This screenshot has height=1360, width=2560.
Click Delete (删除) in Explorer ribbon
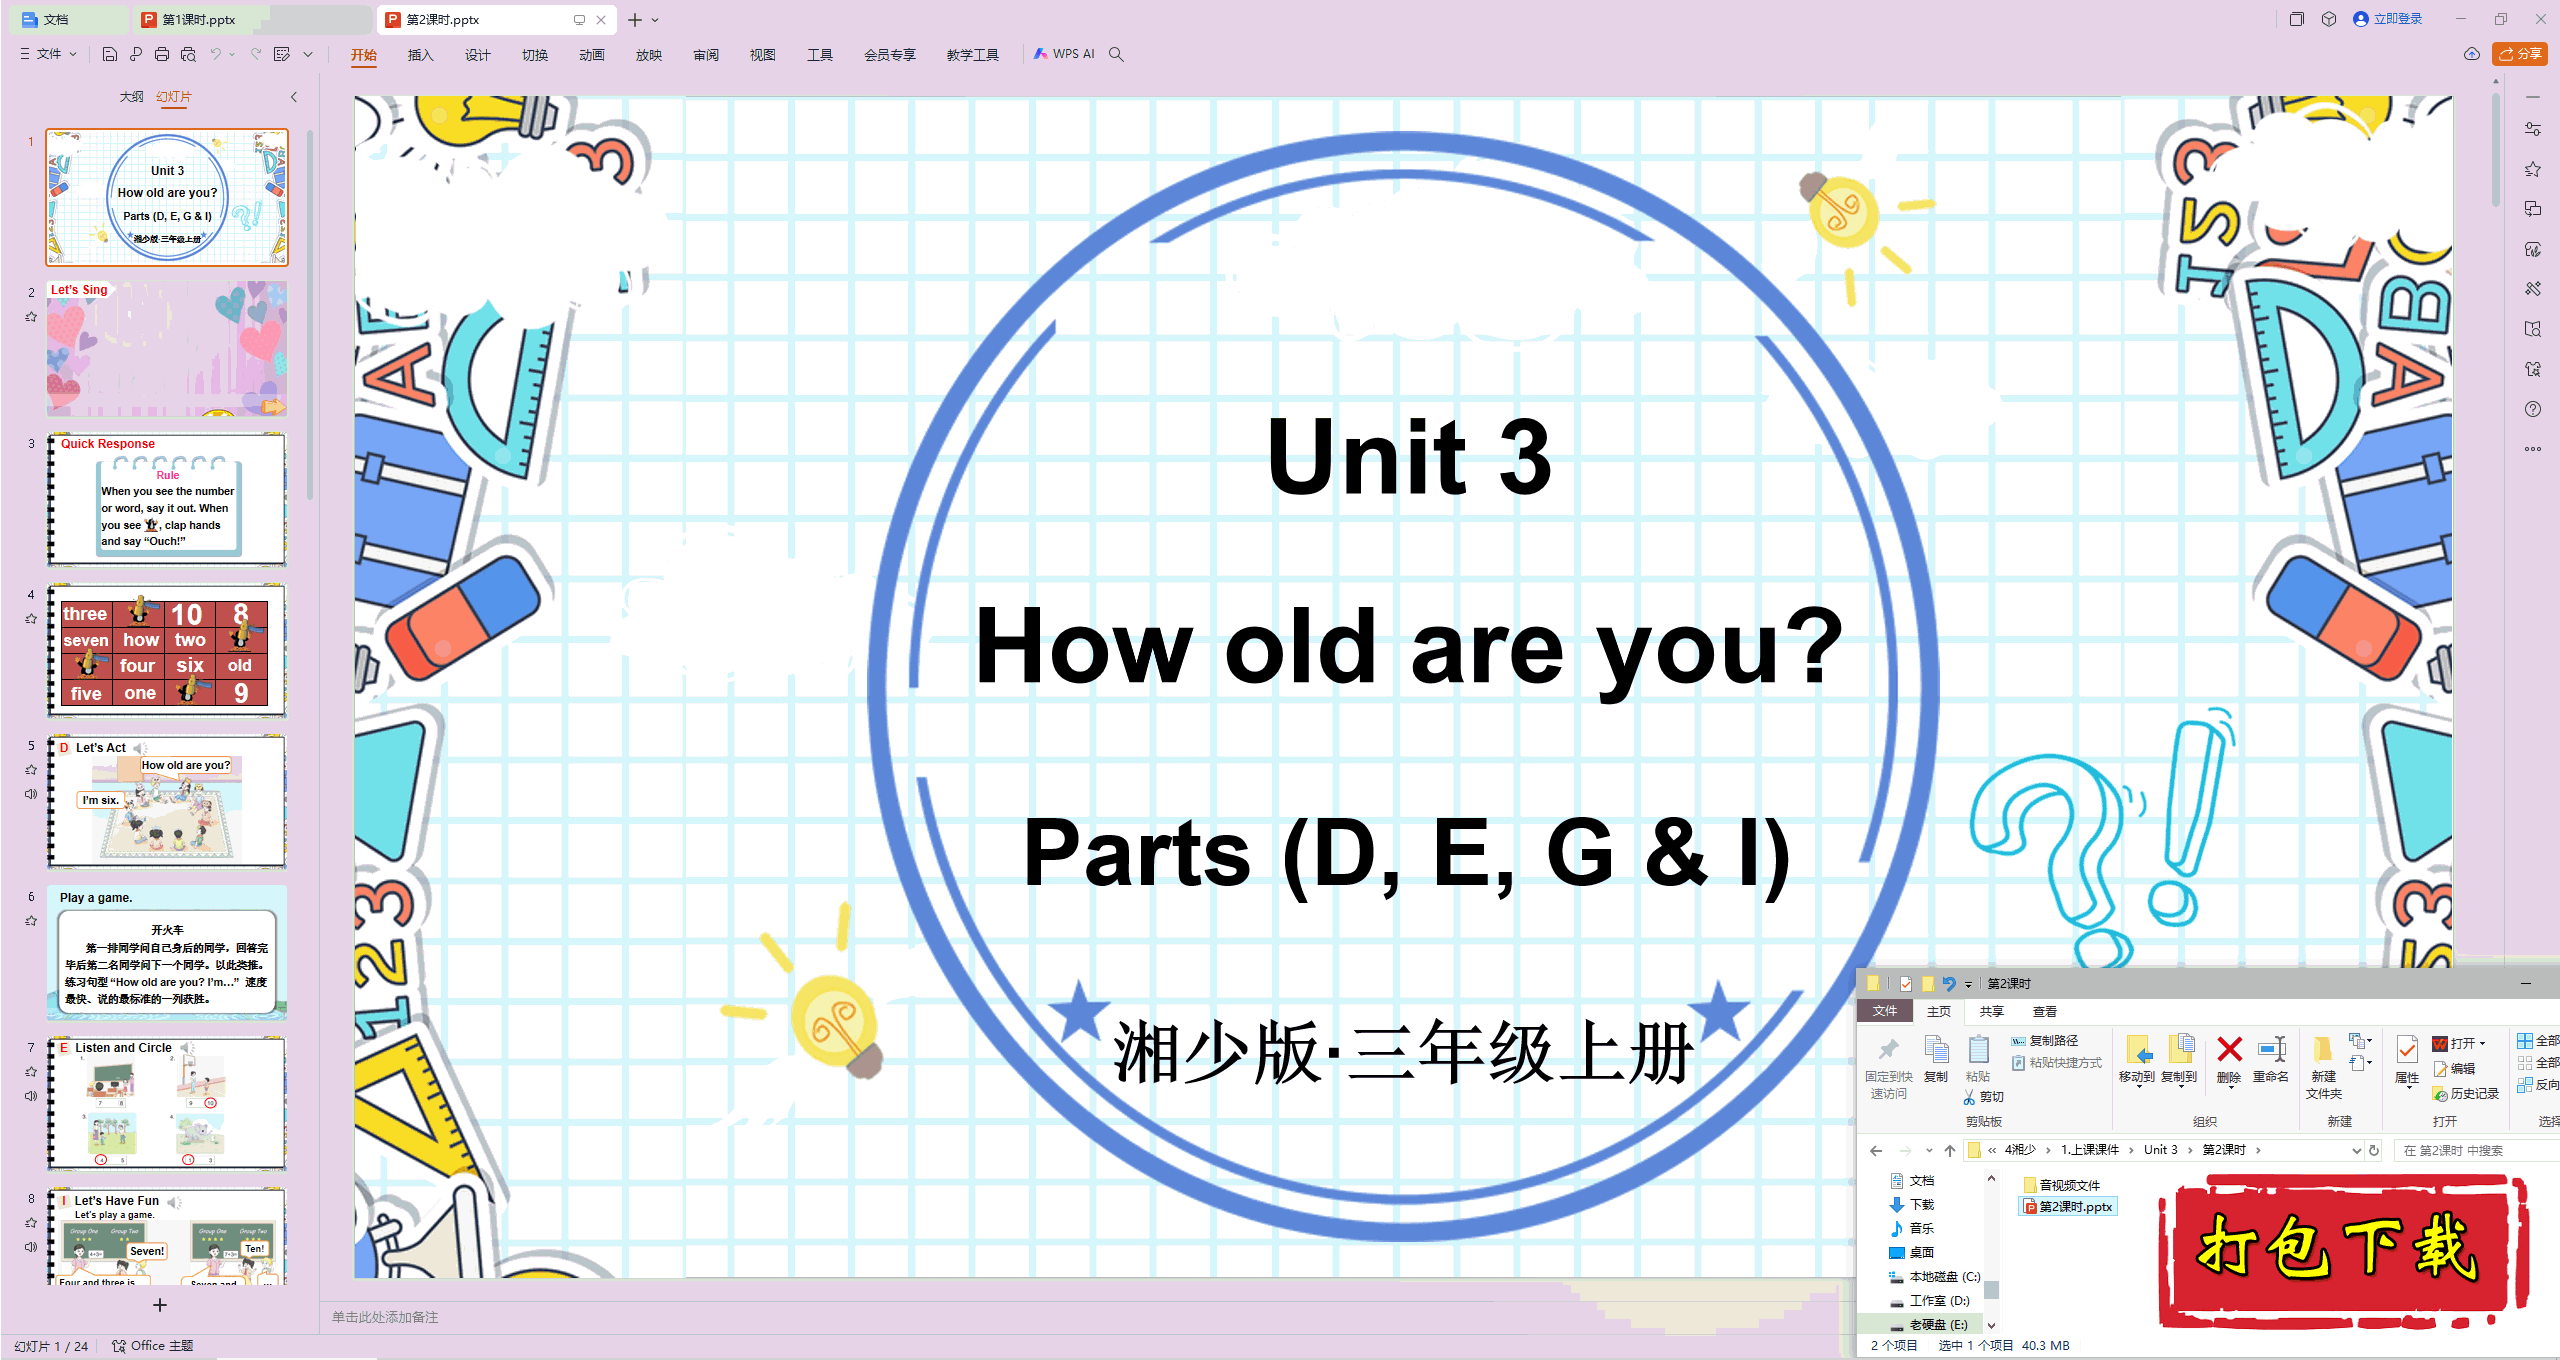coord(2229,1060)
